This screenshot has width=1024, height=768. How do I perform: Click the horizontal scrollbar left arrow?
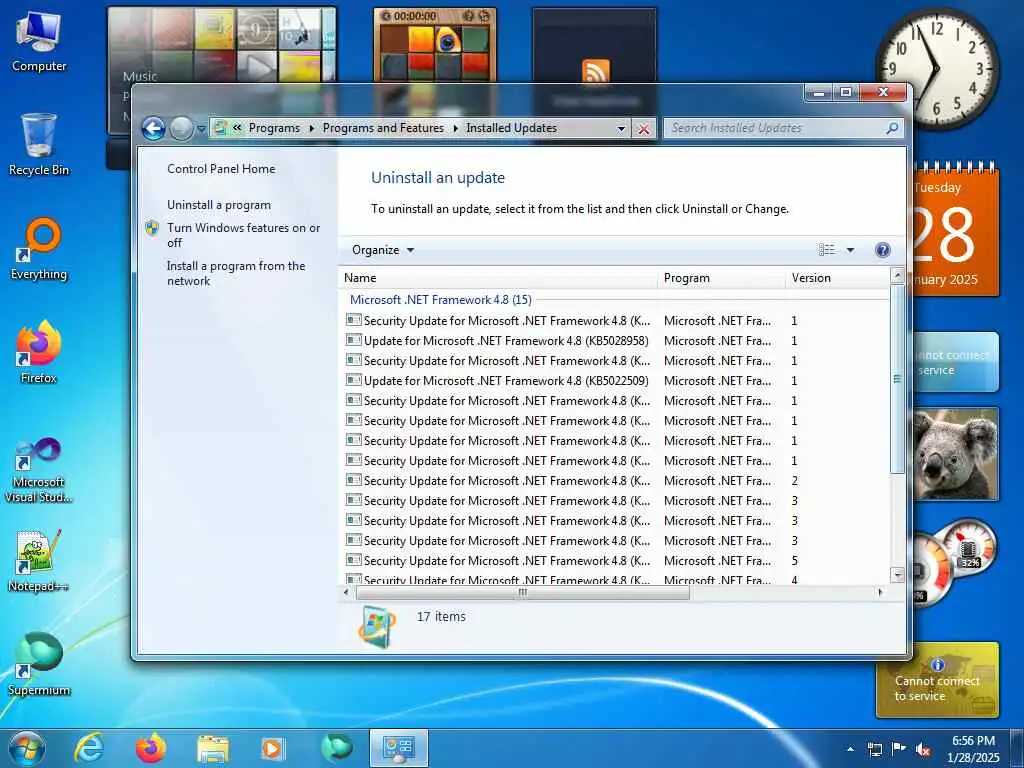pyautogui.click(x=346, y=593)
